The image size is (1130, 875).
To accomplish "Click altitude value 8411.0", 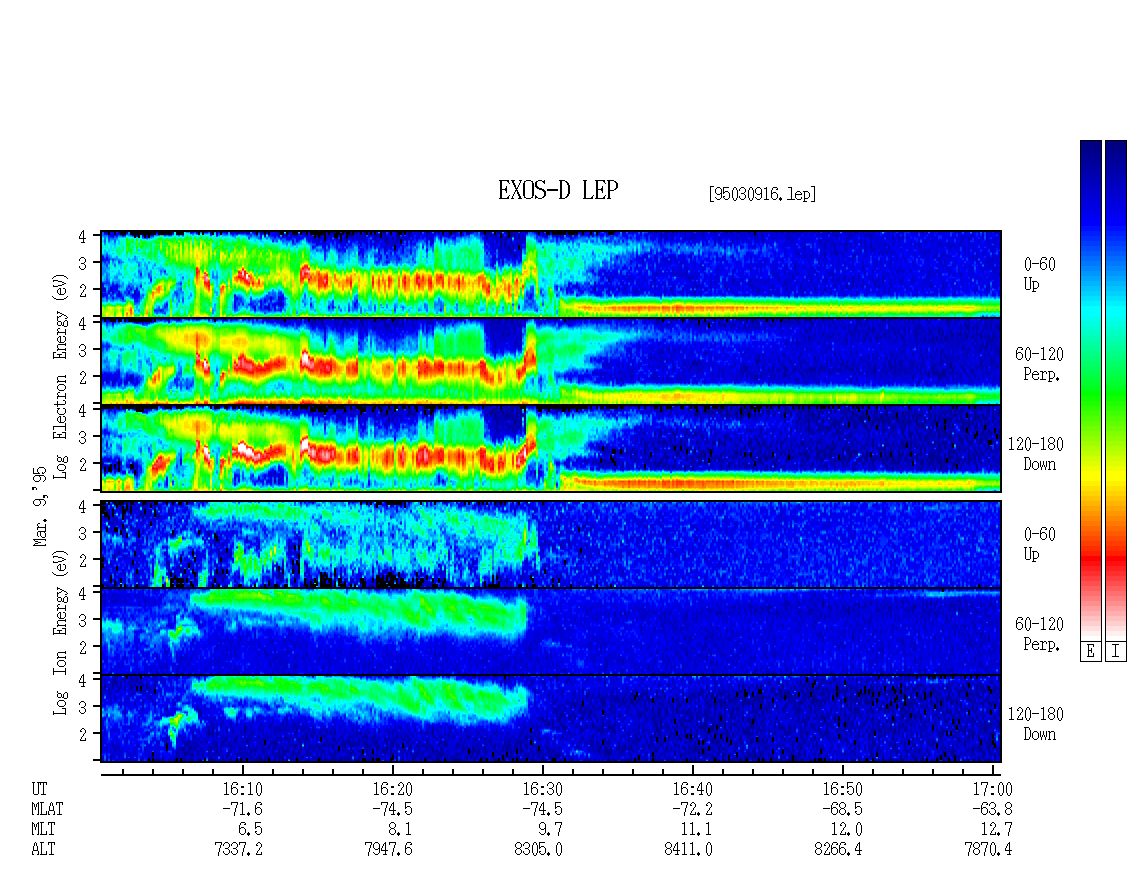I will point(688,850).
